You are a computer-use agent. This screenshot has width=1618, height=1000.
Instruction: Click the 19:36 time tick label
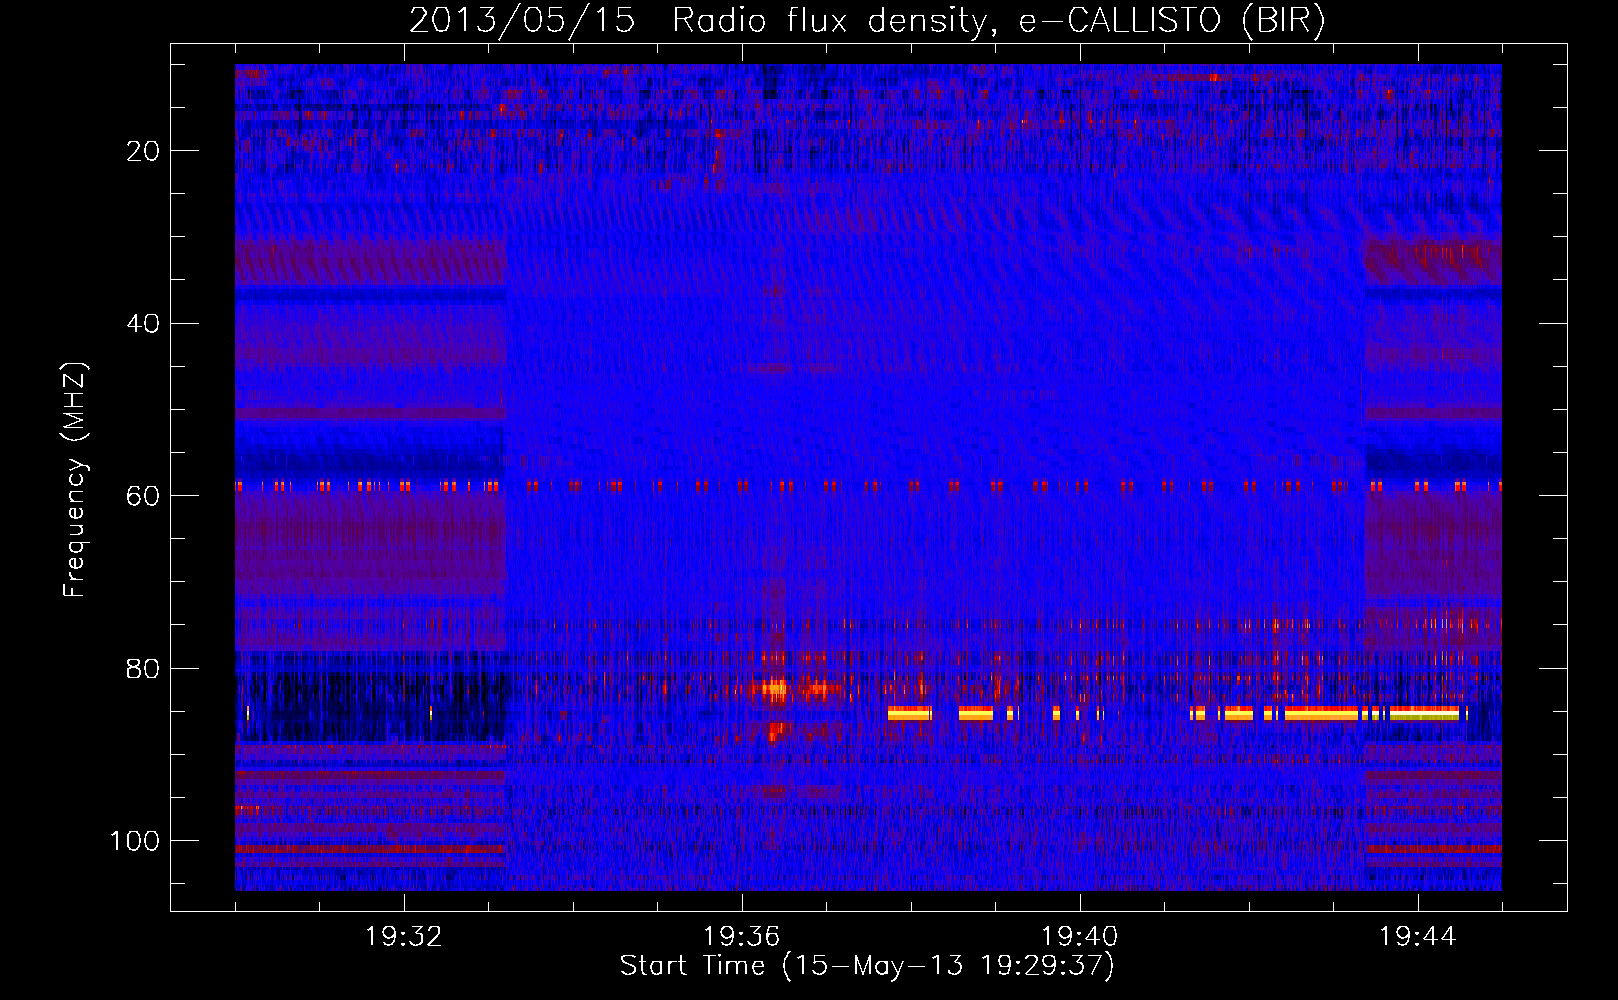click(x=742, y=937)
